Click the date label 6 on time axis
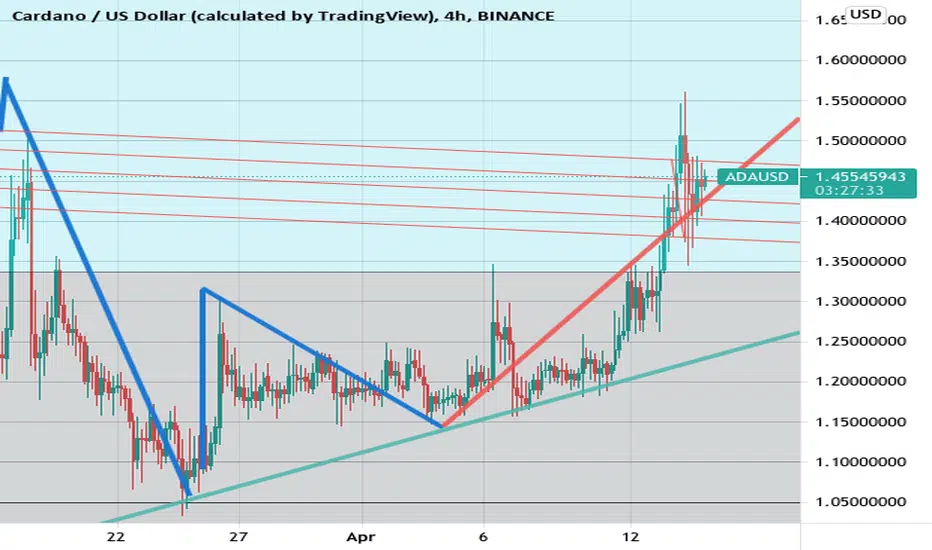932x550 pixels. tap(483, 536)
